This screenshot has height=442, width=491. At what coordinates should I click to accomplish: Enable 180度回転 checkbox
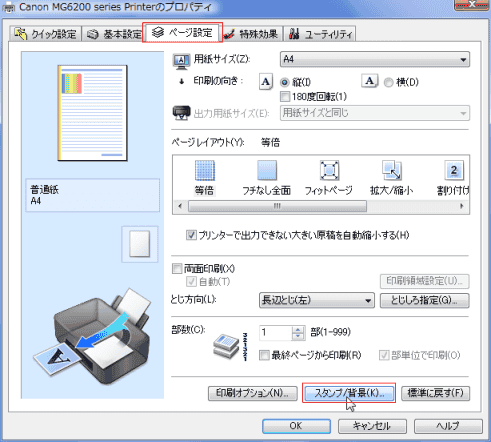point(285,97)
